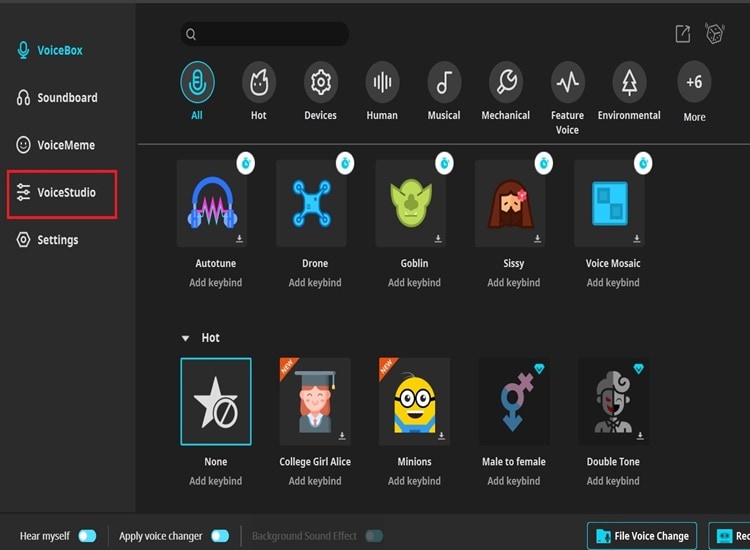Add keybind for Autotune

point(216,283)
